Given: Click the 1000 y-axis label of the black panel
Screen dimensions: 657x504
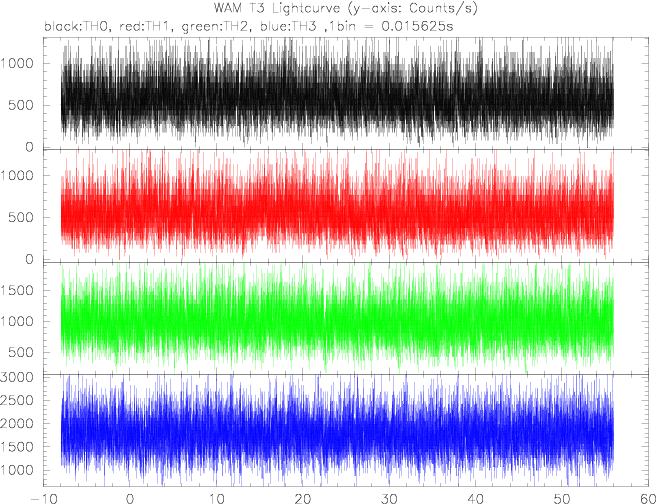Looking at the screenshot, I should pyautogui.click(x=17, y=64).
